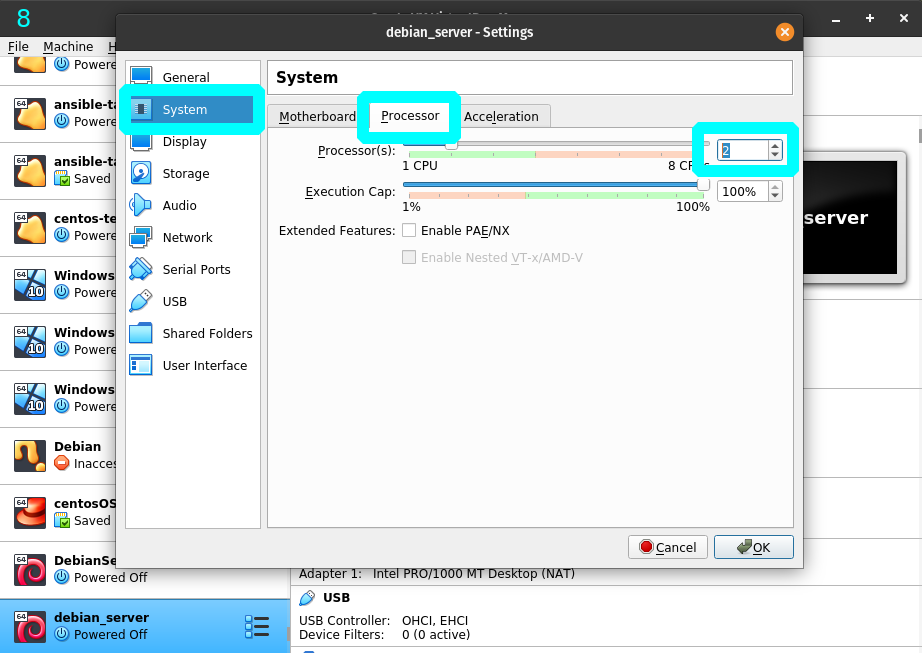Confirm settings with the OK button
The width and height of the screenshot is (922, 653).
753,547
